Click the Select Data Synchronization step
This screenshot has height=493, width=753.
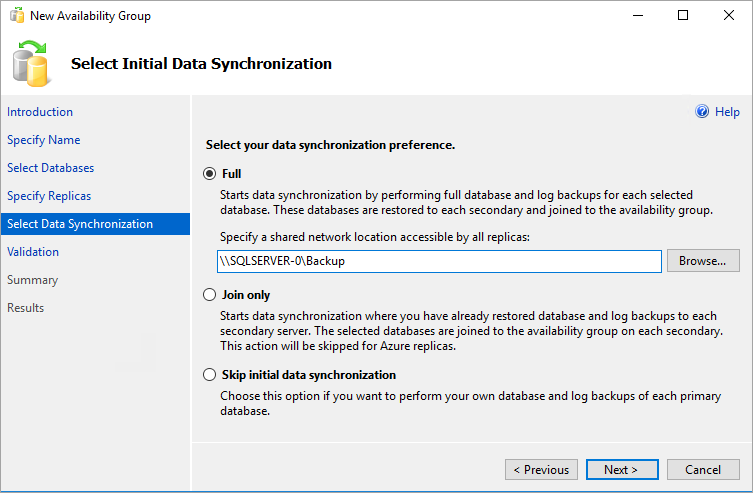coord(80,224)
